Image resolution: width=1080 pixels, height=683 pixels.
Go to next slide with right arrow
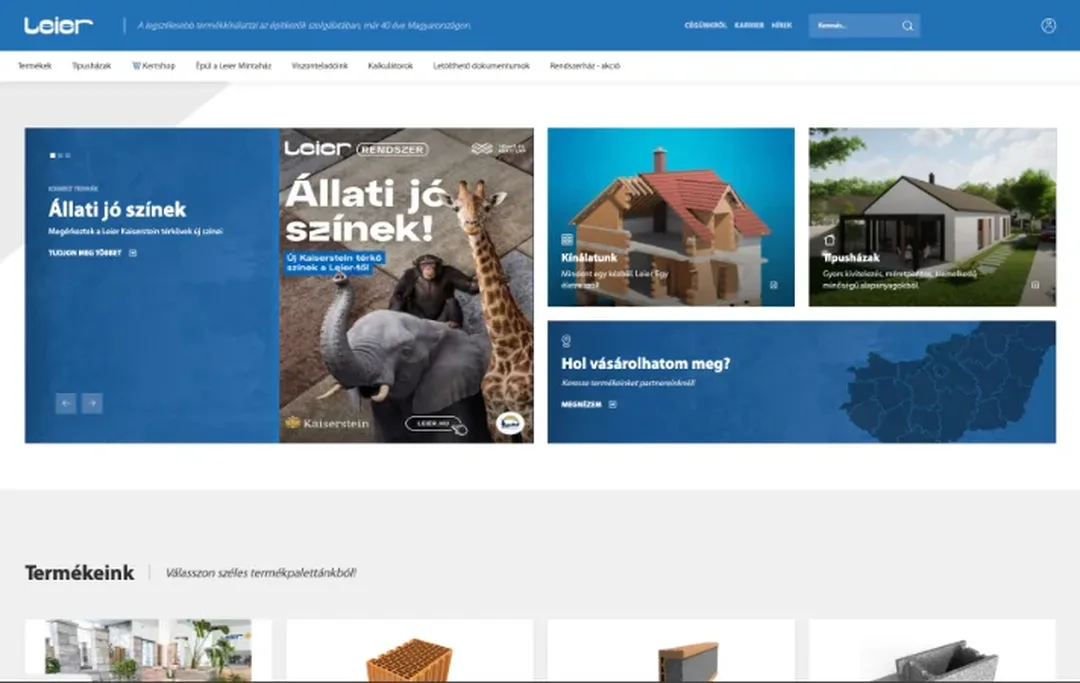click(x=92, y=403)
